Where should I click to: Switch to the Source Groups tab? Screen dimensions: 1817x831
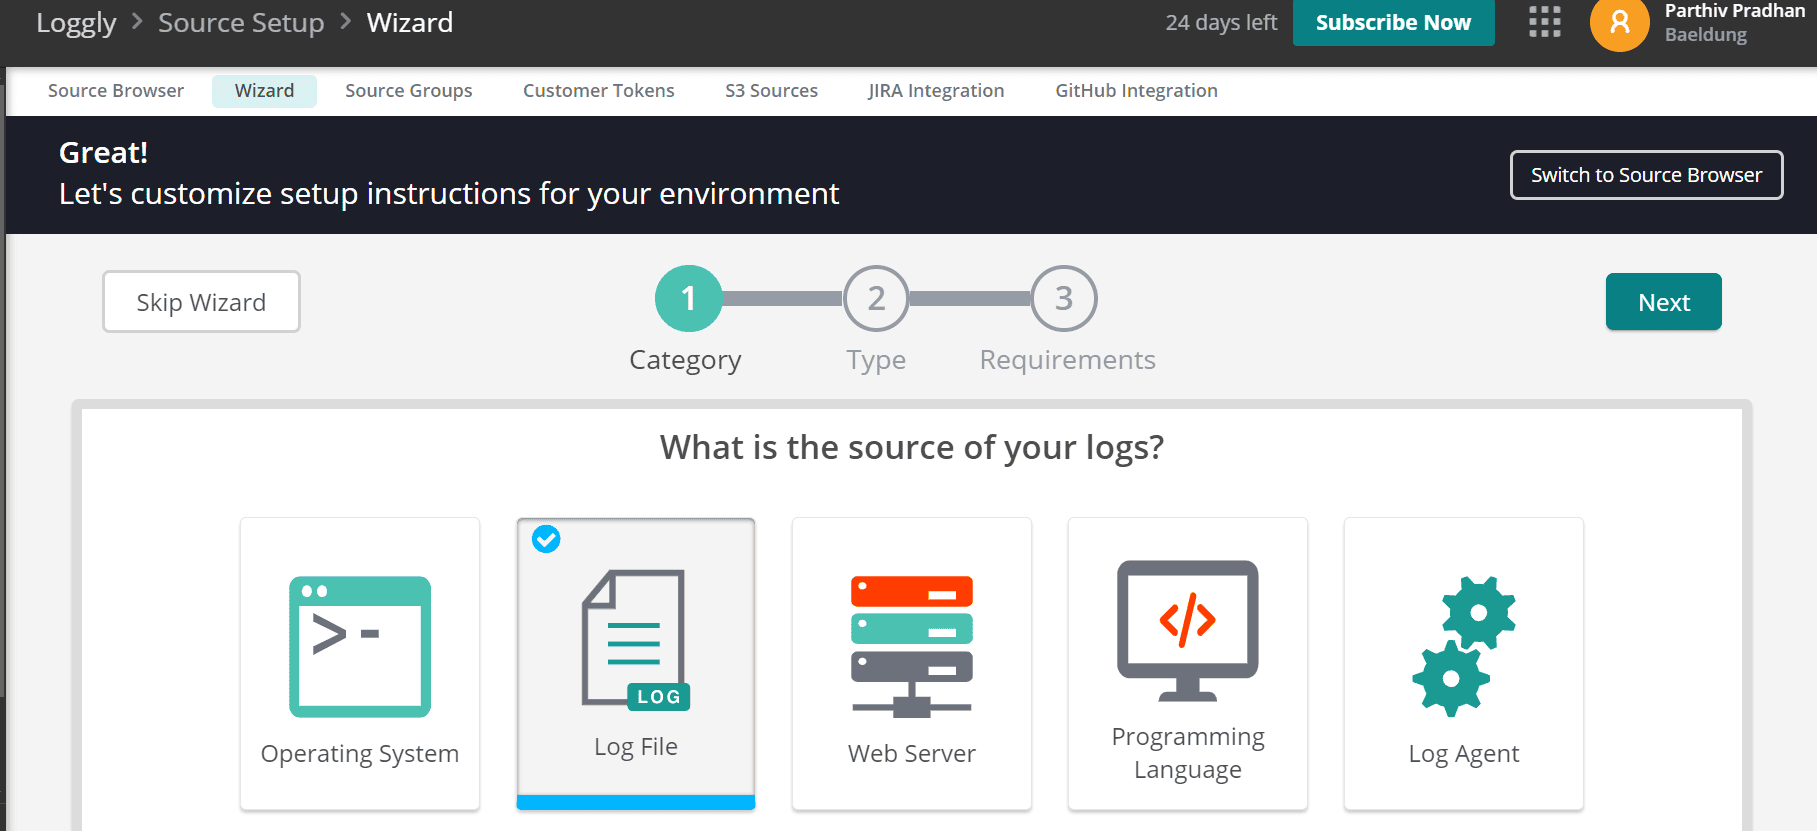point(408,91)
